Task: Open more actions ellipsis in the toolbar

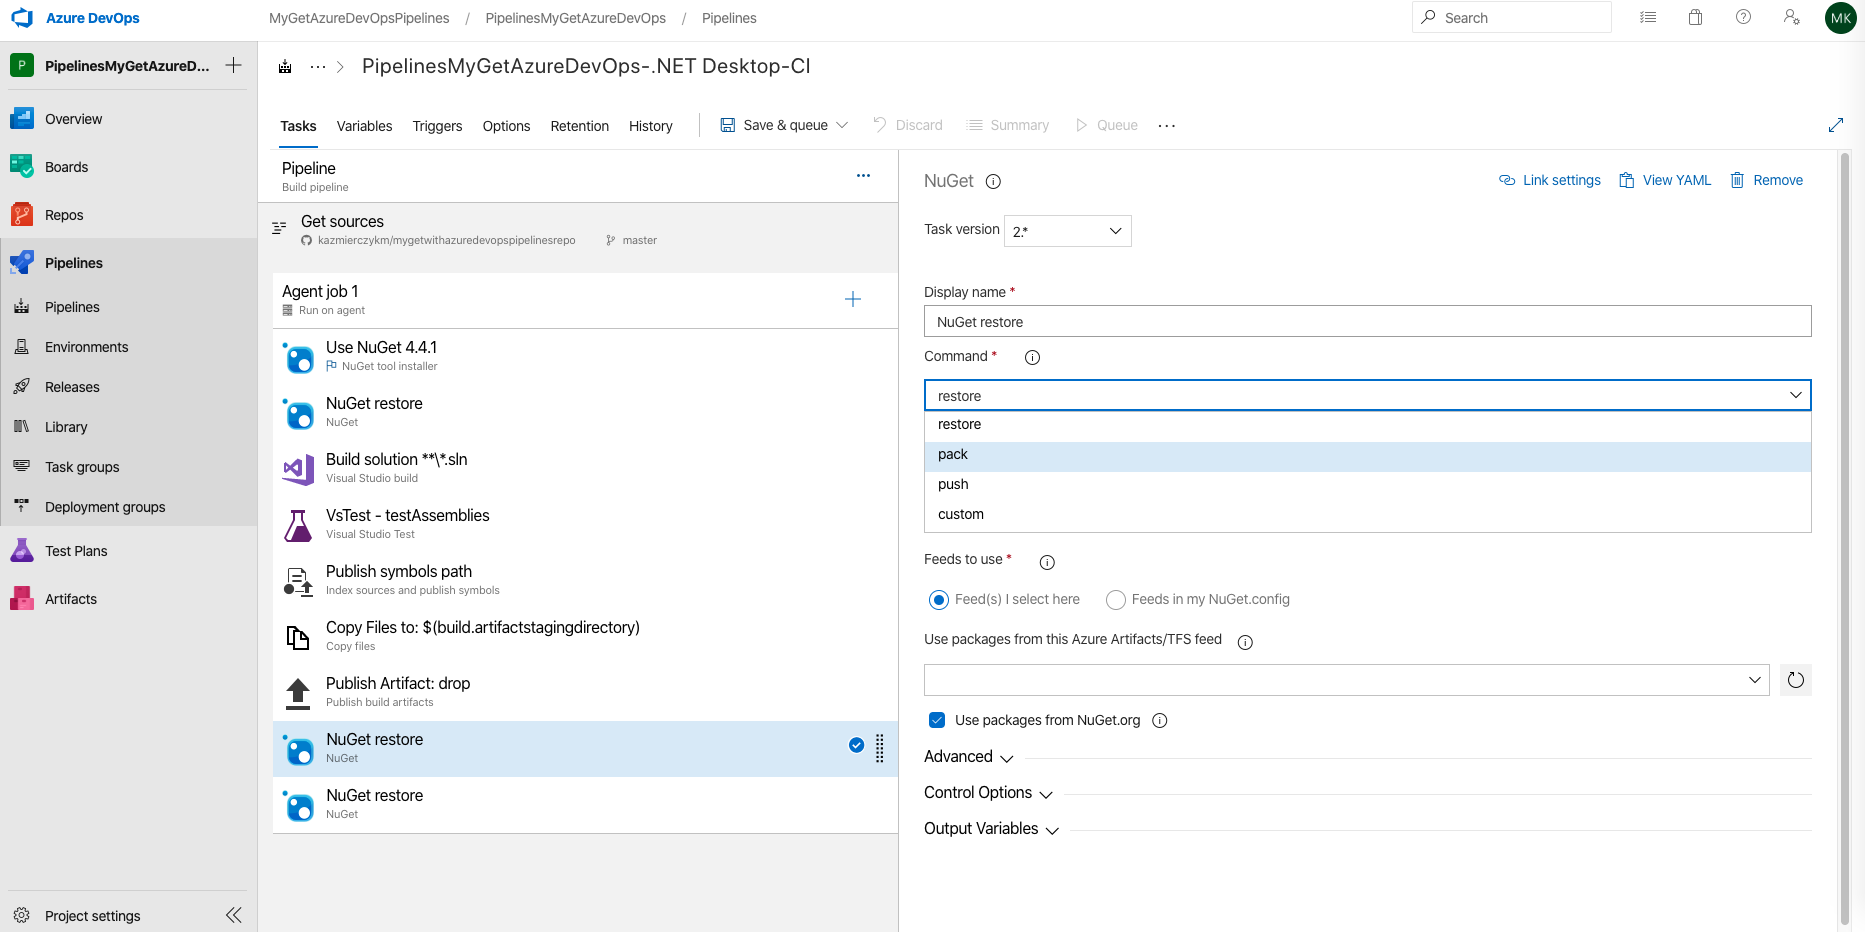Action: [x=1167, y=125]
